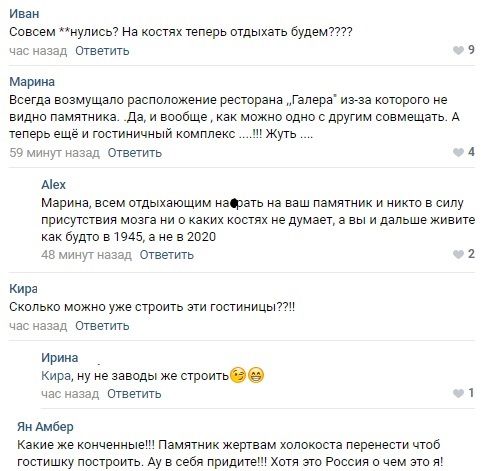The height and width of the screenshot is (471, 482).
Task: Open the '48 минут назад' timestamp on Alex's reply
Action: pyautogui.click(x=86, y=255)
